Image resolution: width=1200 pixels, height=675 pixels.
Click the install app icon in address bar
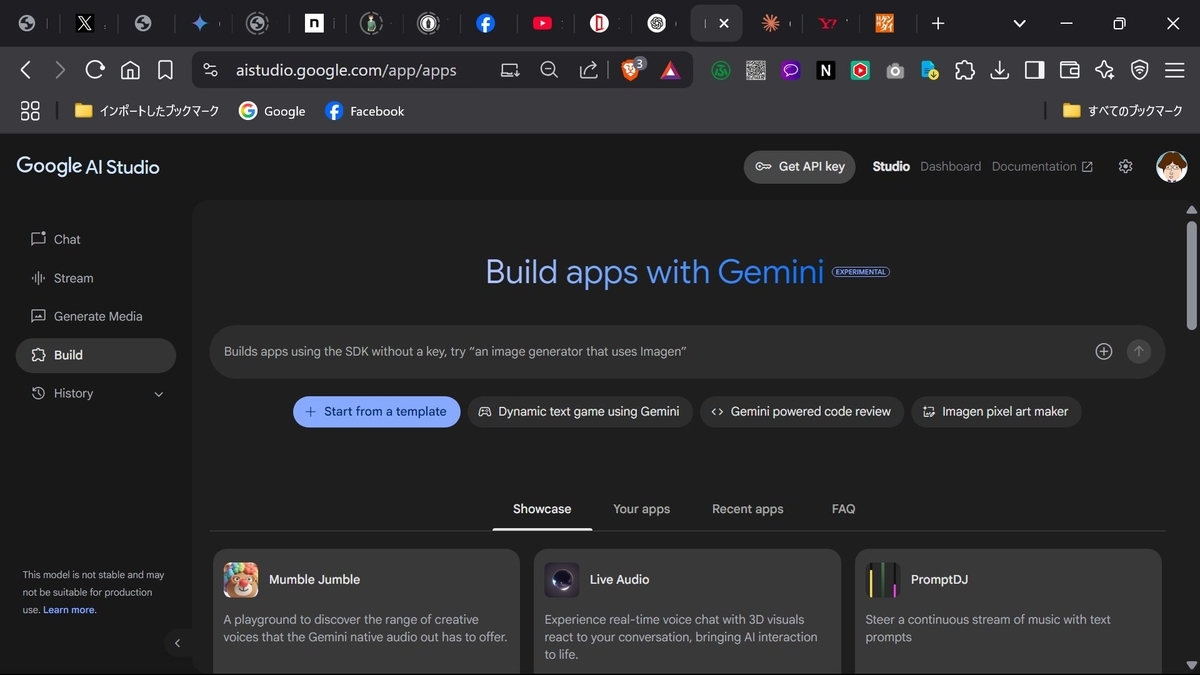510,70
